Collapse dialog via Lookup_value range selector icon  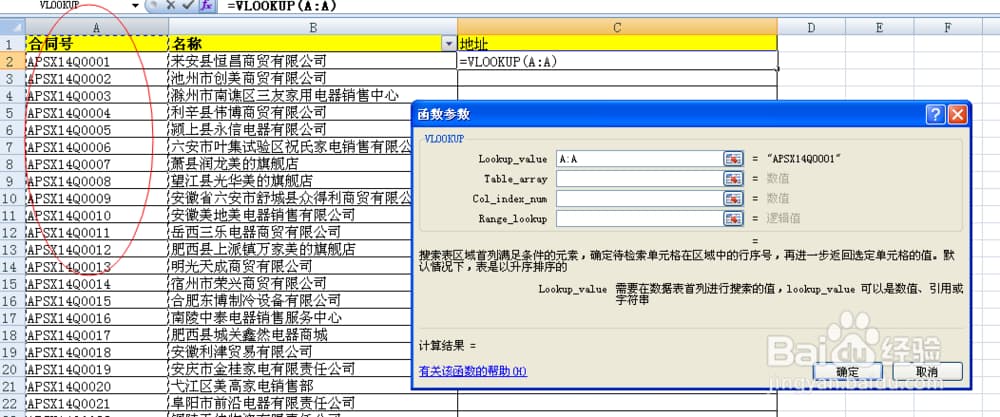point(733,159)
